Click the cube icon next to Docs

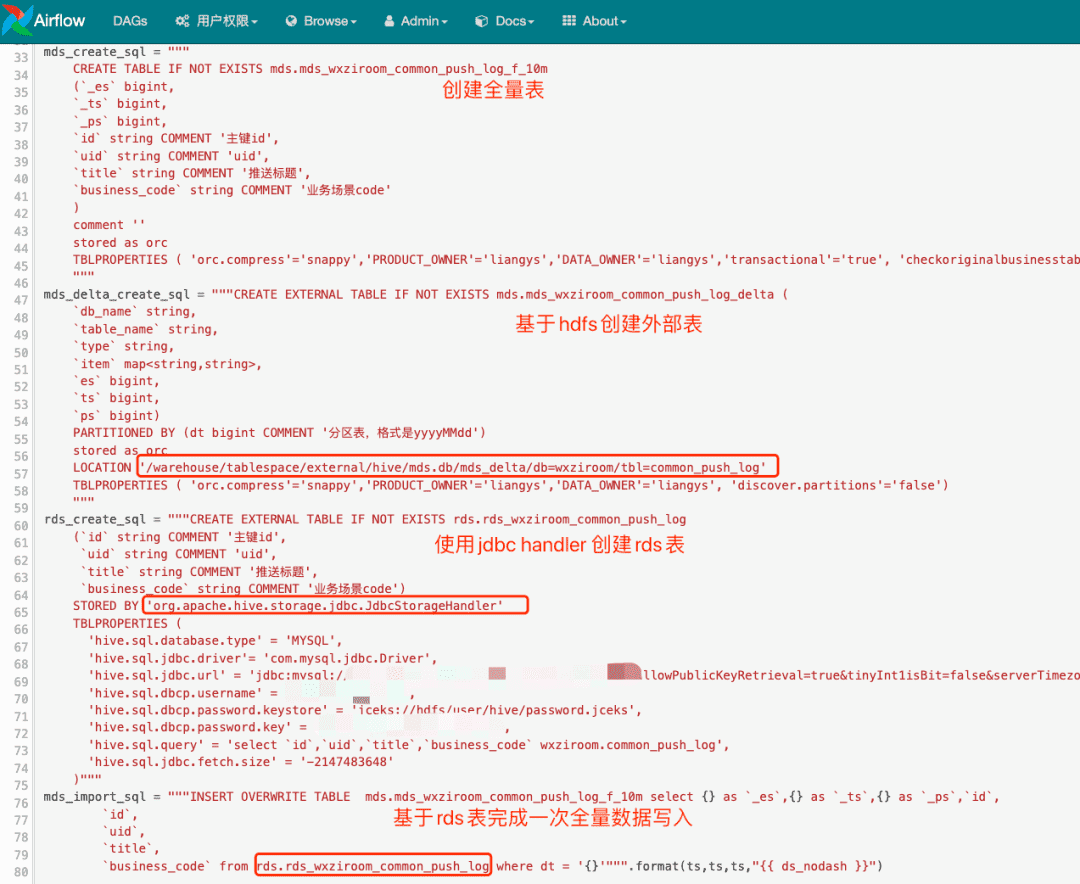pos(482,21)
